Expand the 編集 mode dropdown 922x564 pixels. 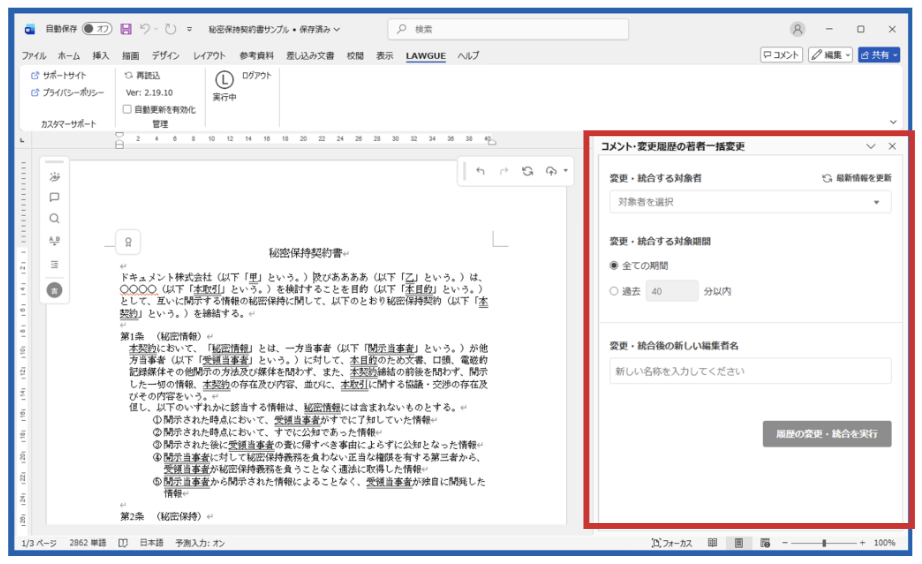831,55
